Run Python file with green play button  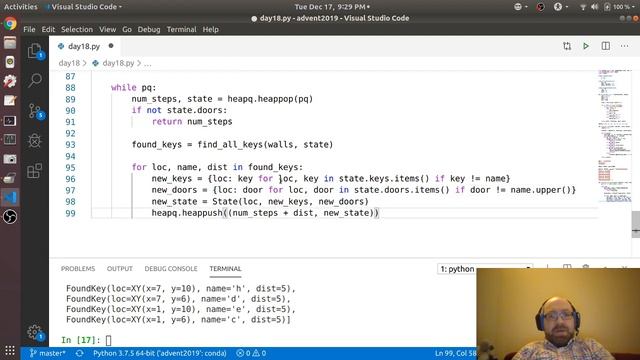pos(586,46)
